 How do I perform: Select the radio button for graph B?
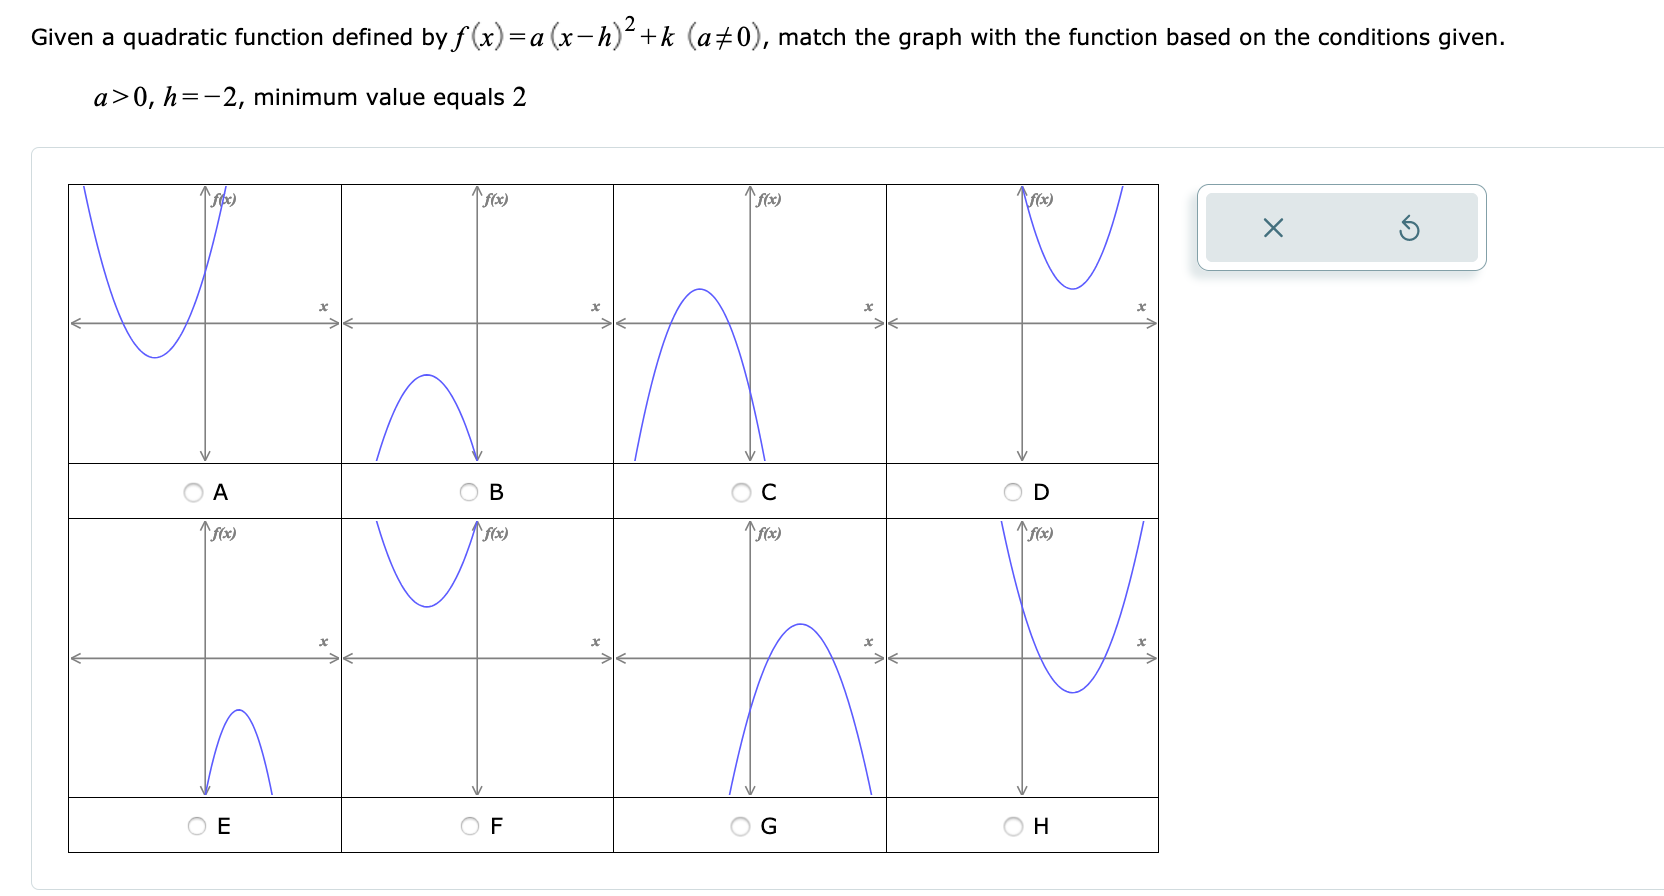469,491
